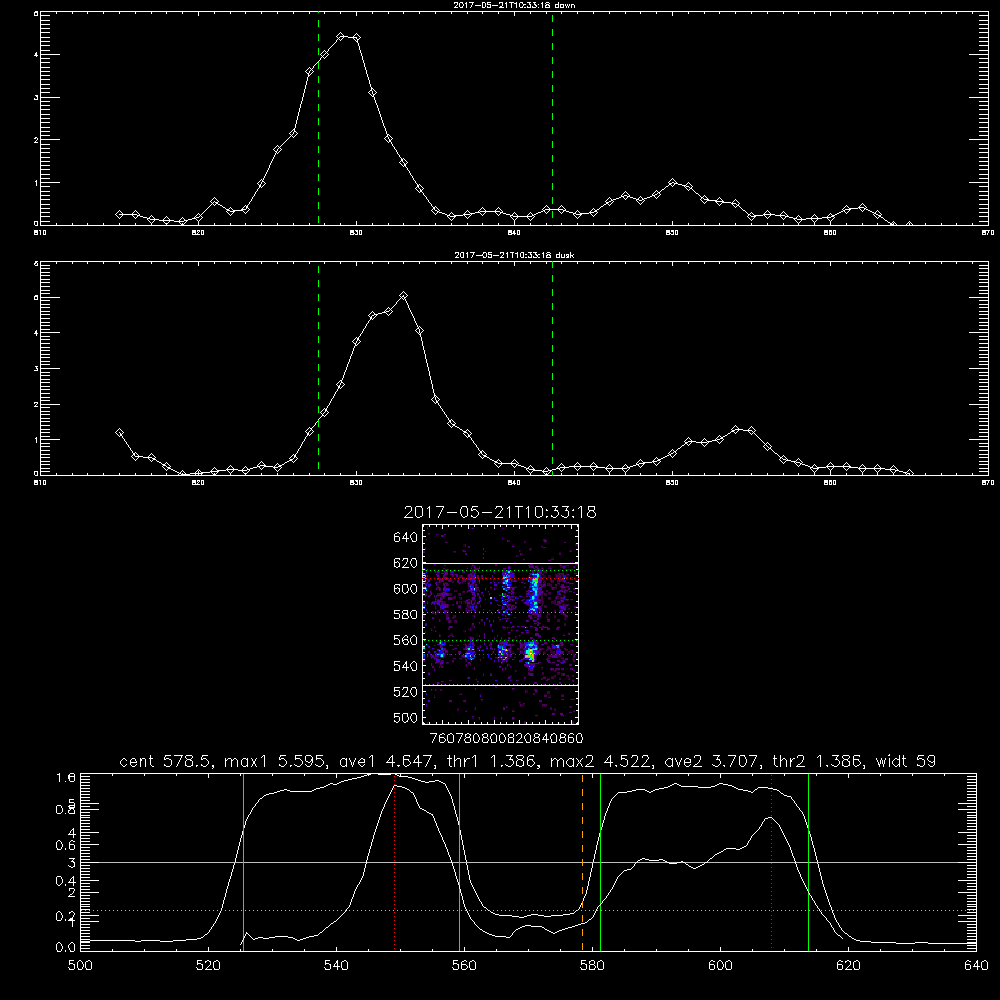
Task: Click the highest diamond marker on the dusk curve
Action: pyautogui.click(x=403, y=296)
